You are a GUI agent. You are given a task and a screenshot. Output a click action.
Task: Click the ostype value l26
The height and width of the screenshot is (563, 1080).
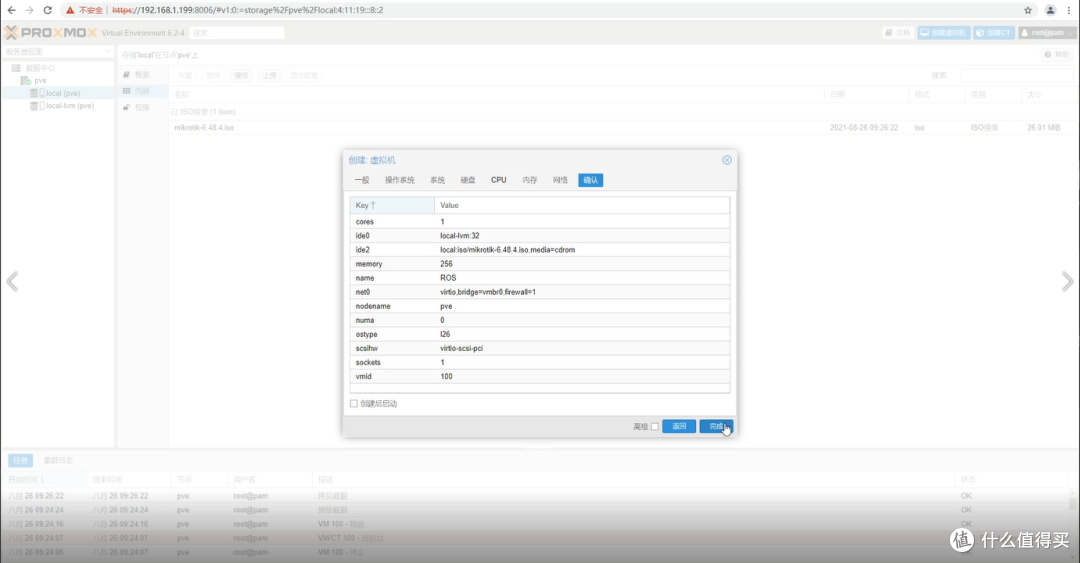[445, 334]
